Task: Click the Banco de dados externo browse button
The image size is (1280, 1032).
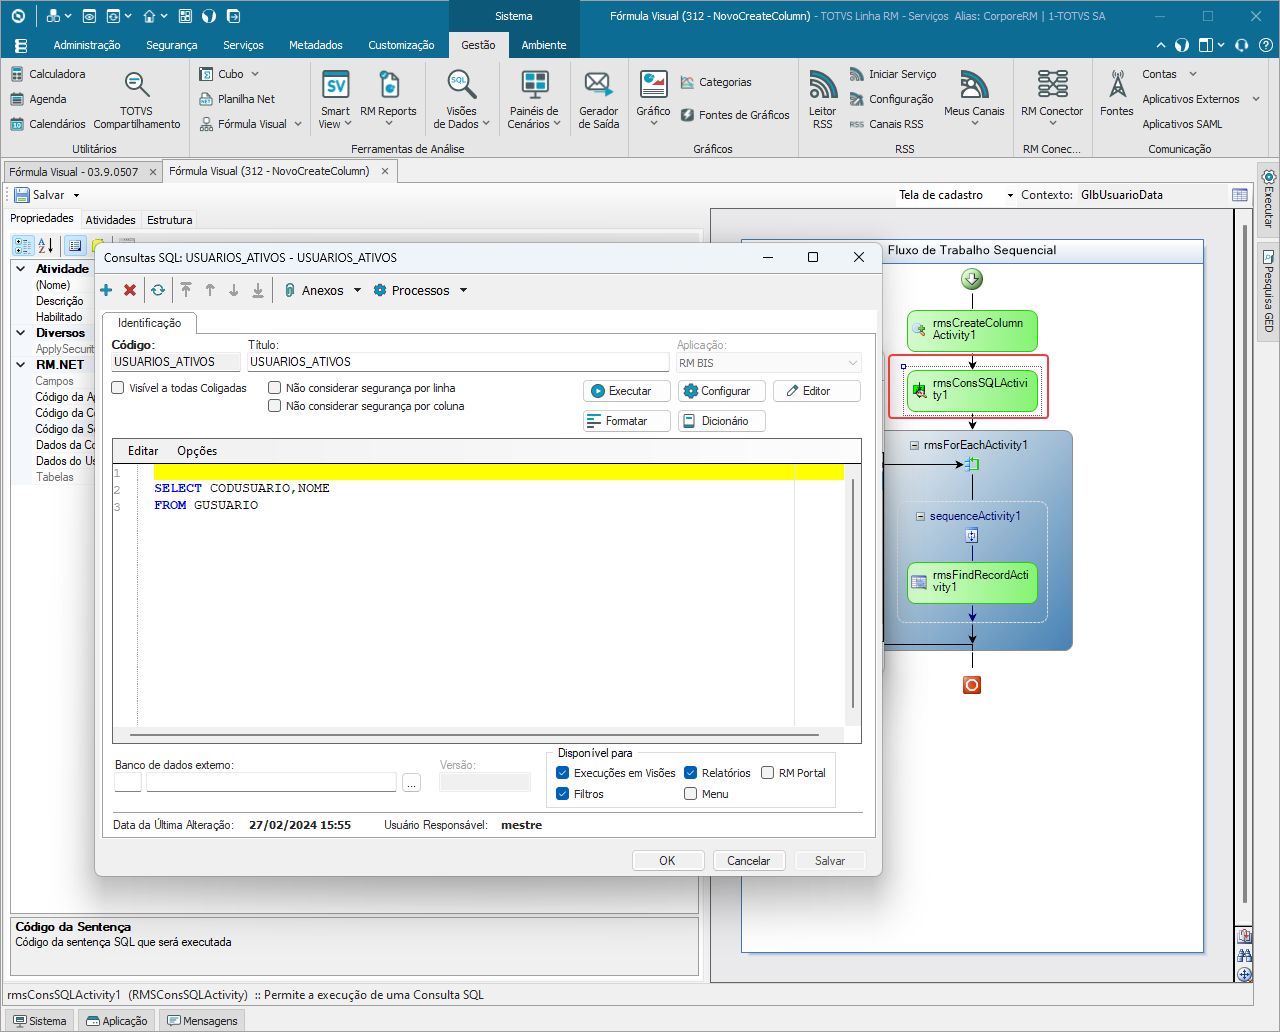Action: point(411,783)
